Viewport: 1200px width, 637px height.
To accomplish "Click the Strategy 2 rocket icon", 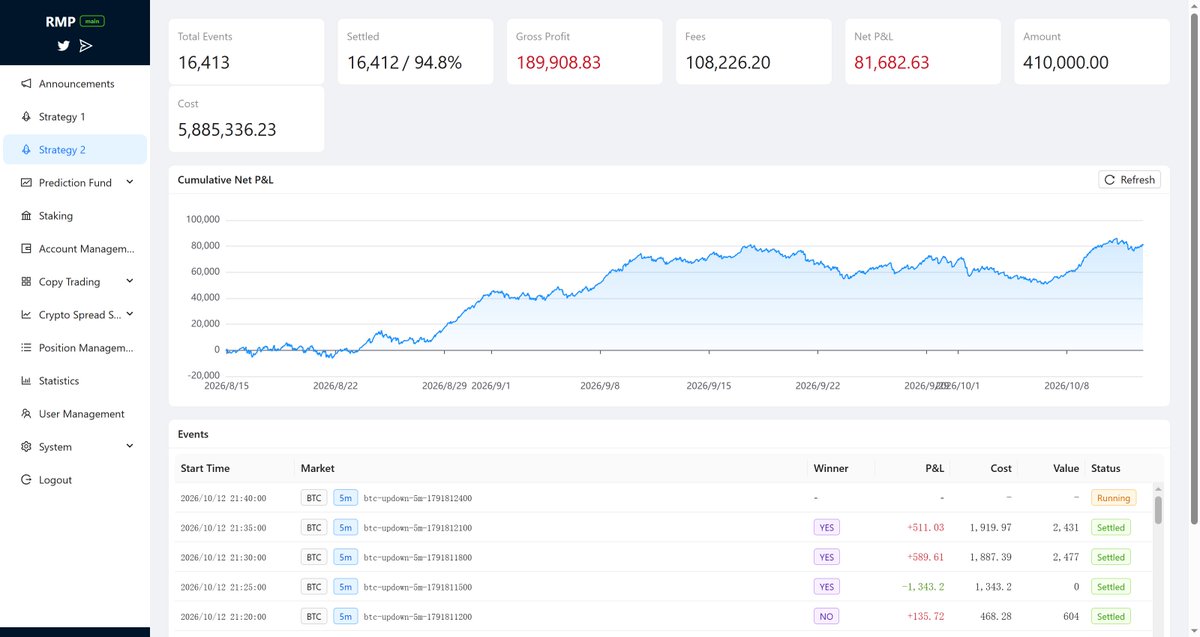I will (27, 150).
